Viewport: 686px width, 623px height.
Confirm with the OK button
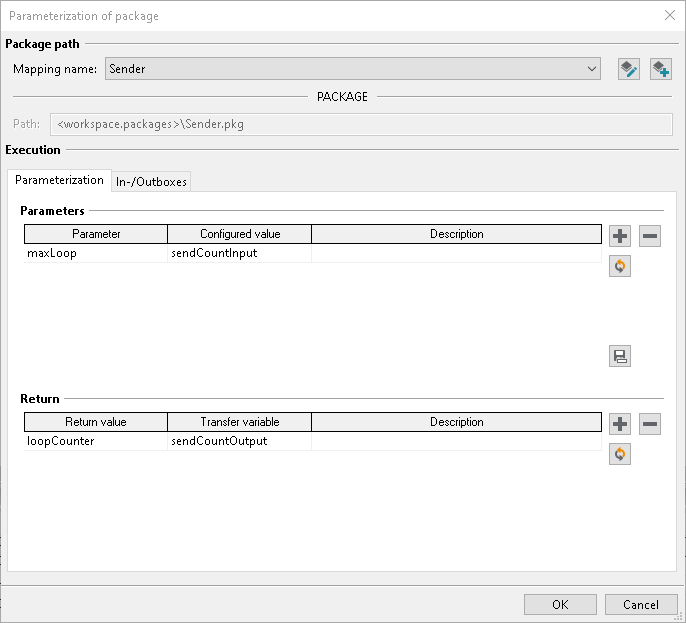(560, 605)
